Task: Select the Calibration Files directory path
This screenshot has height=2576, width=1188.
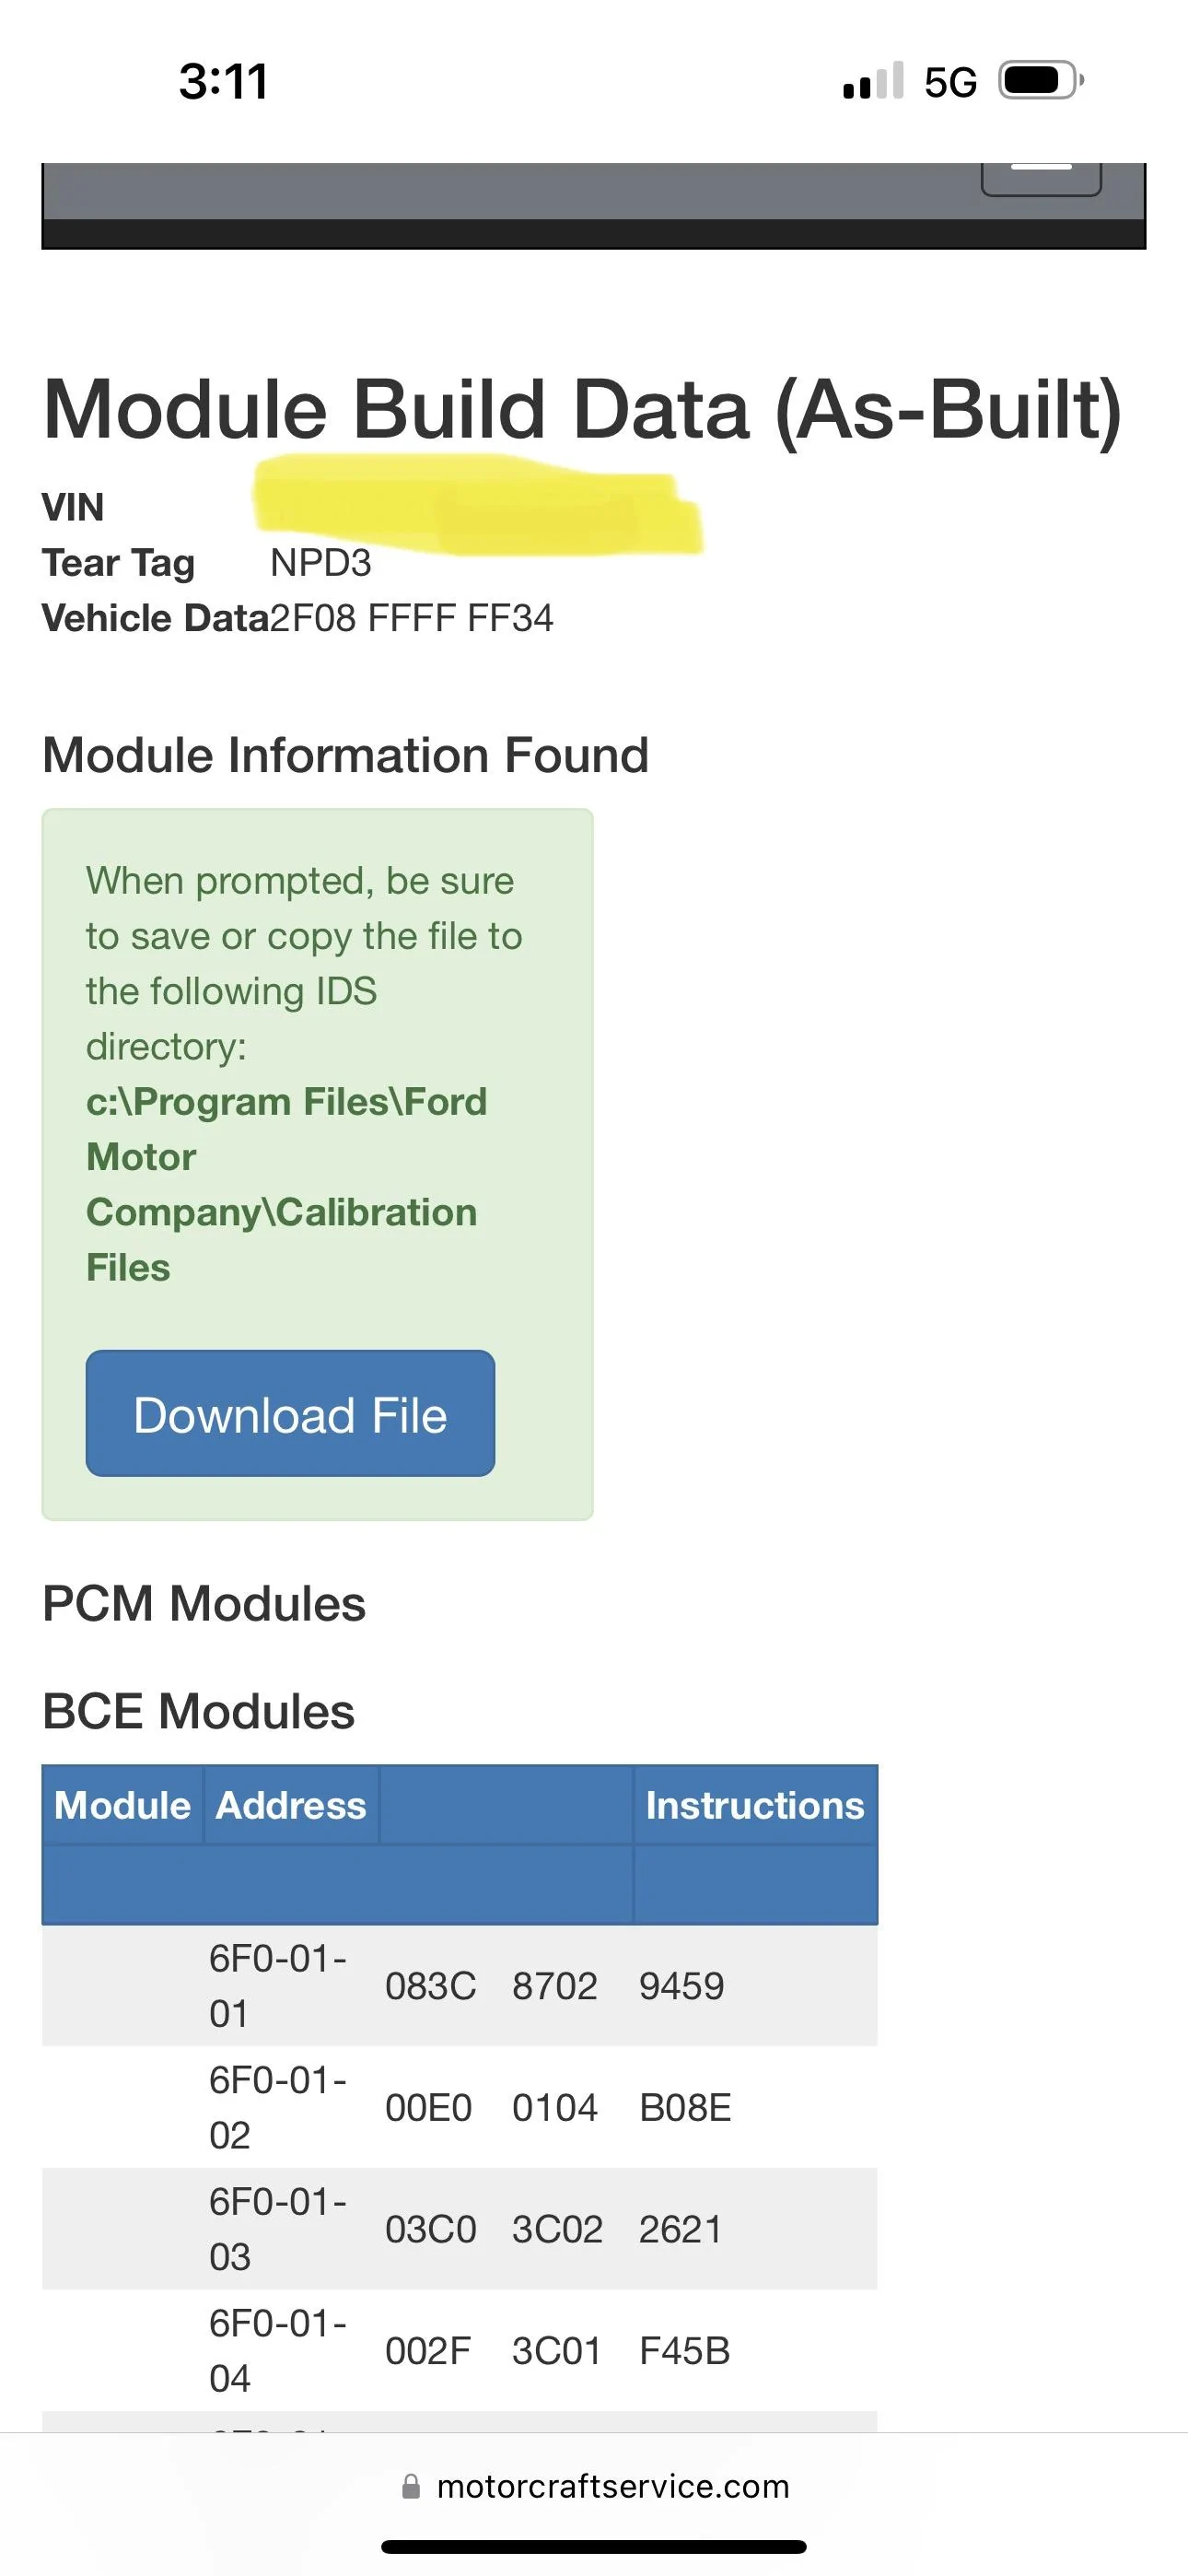Action: point(286,1185)
